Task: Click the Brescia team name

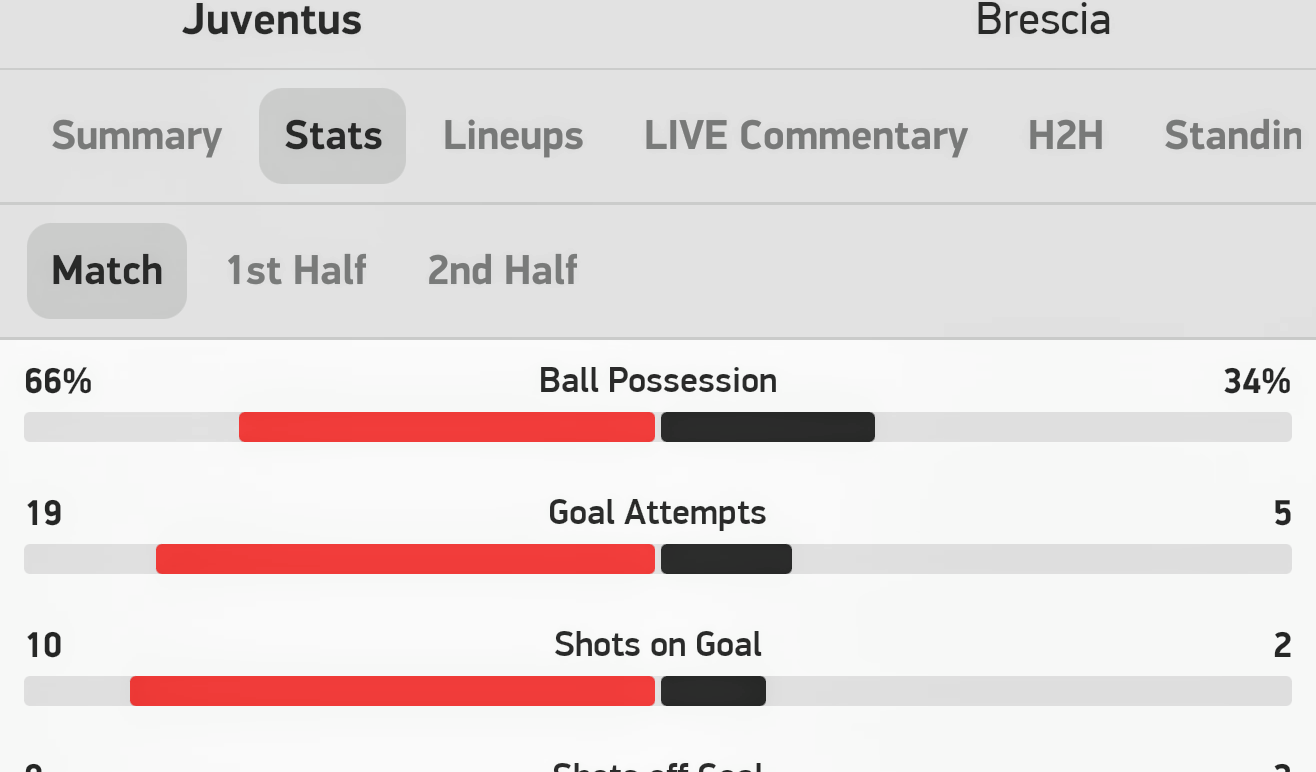Action: click(x=1043, y=20)
